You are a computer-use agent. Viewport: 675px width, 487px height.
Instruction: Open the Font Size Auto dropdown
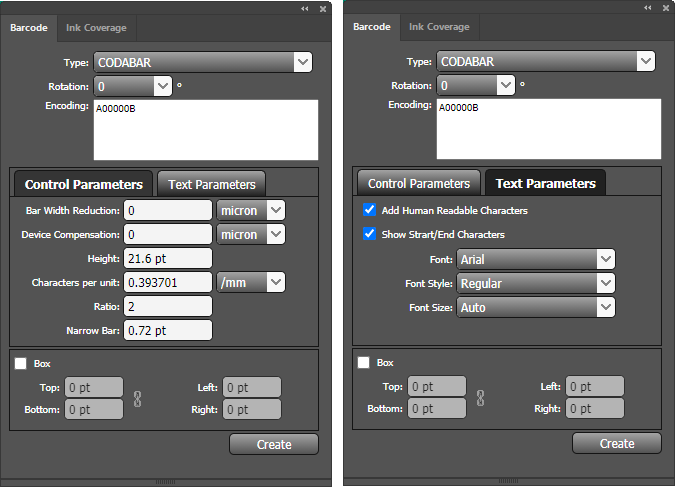click(535, 308)
